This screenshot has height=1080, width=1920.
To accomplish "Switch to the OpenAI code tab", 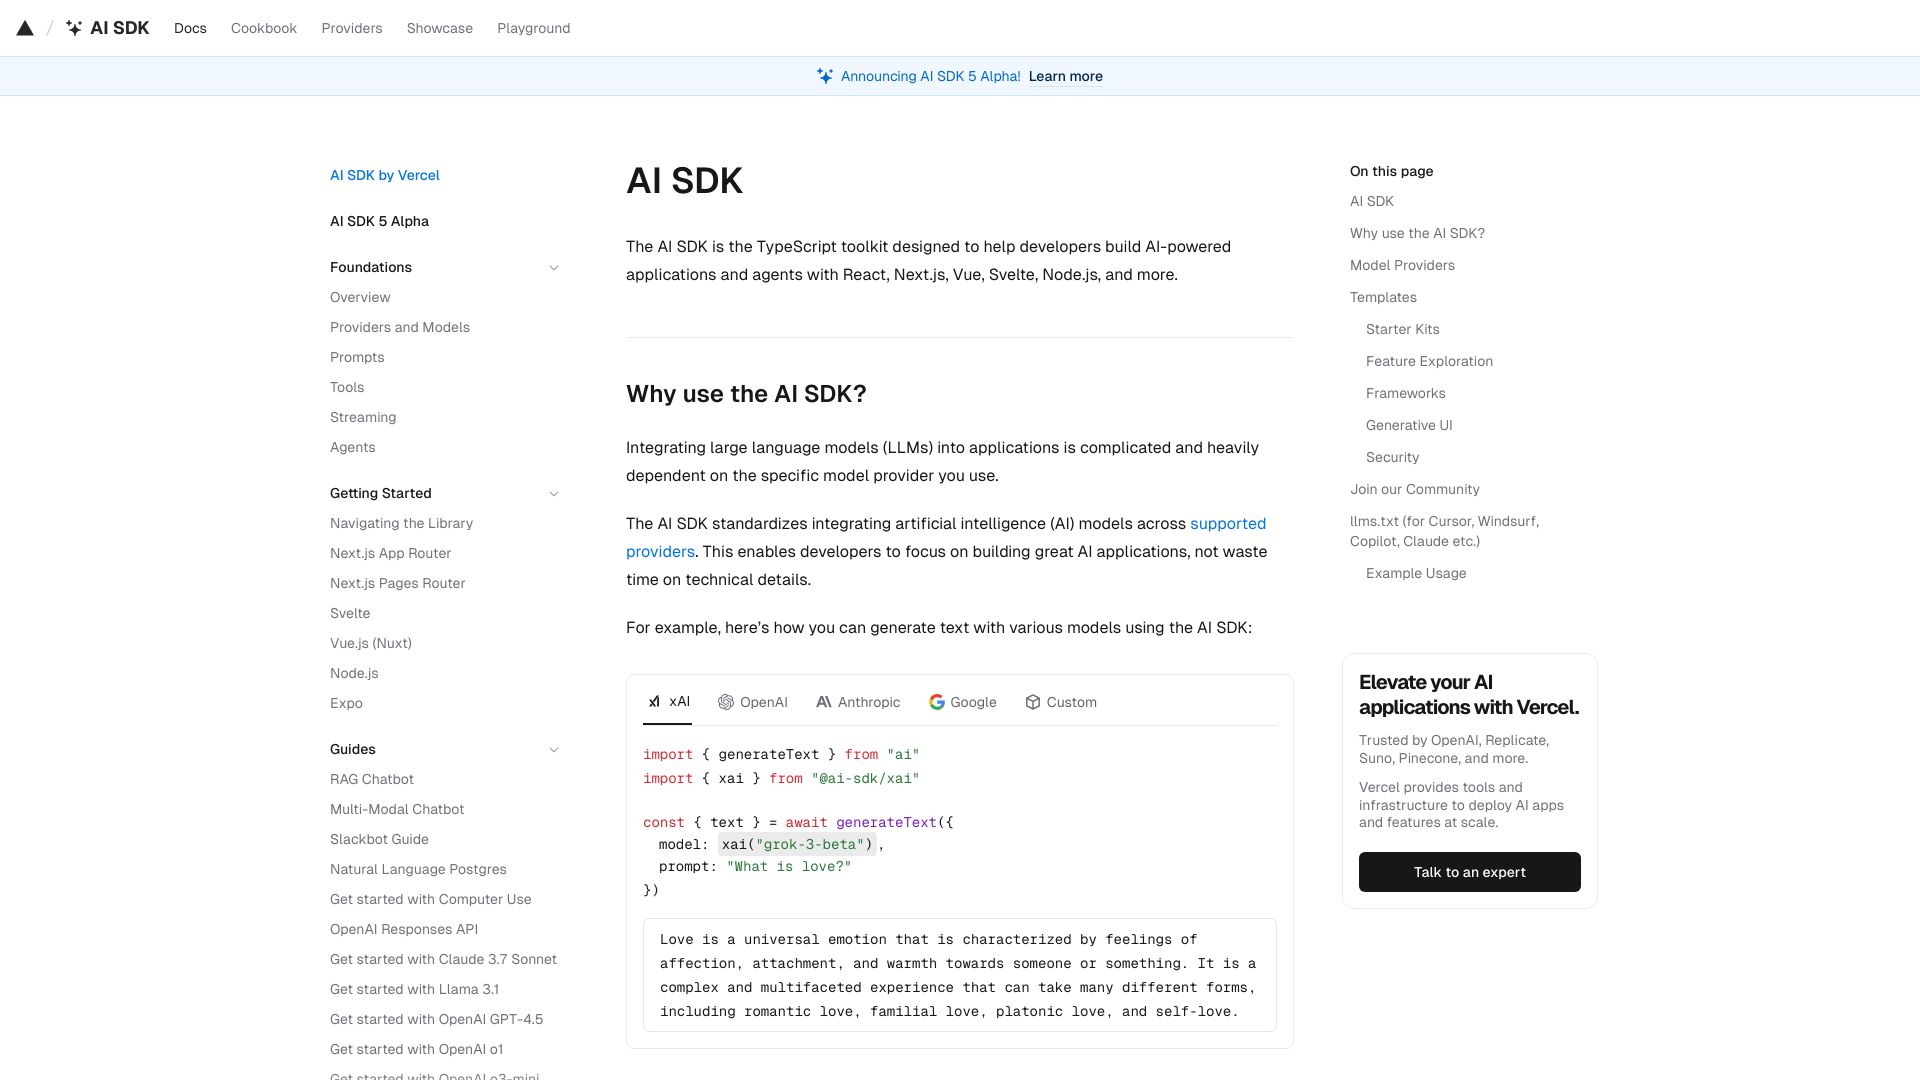I will [753, 702].
